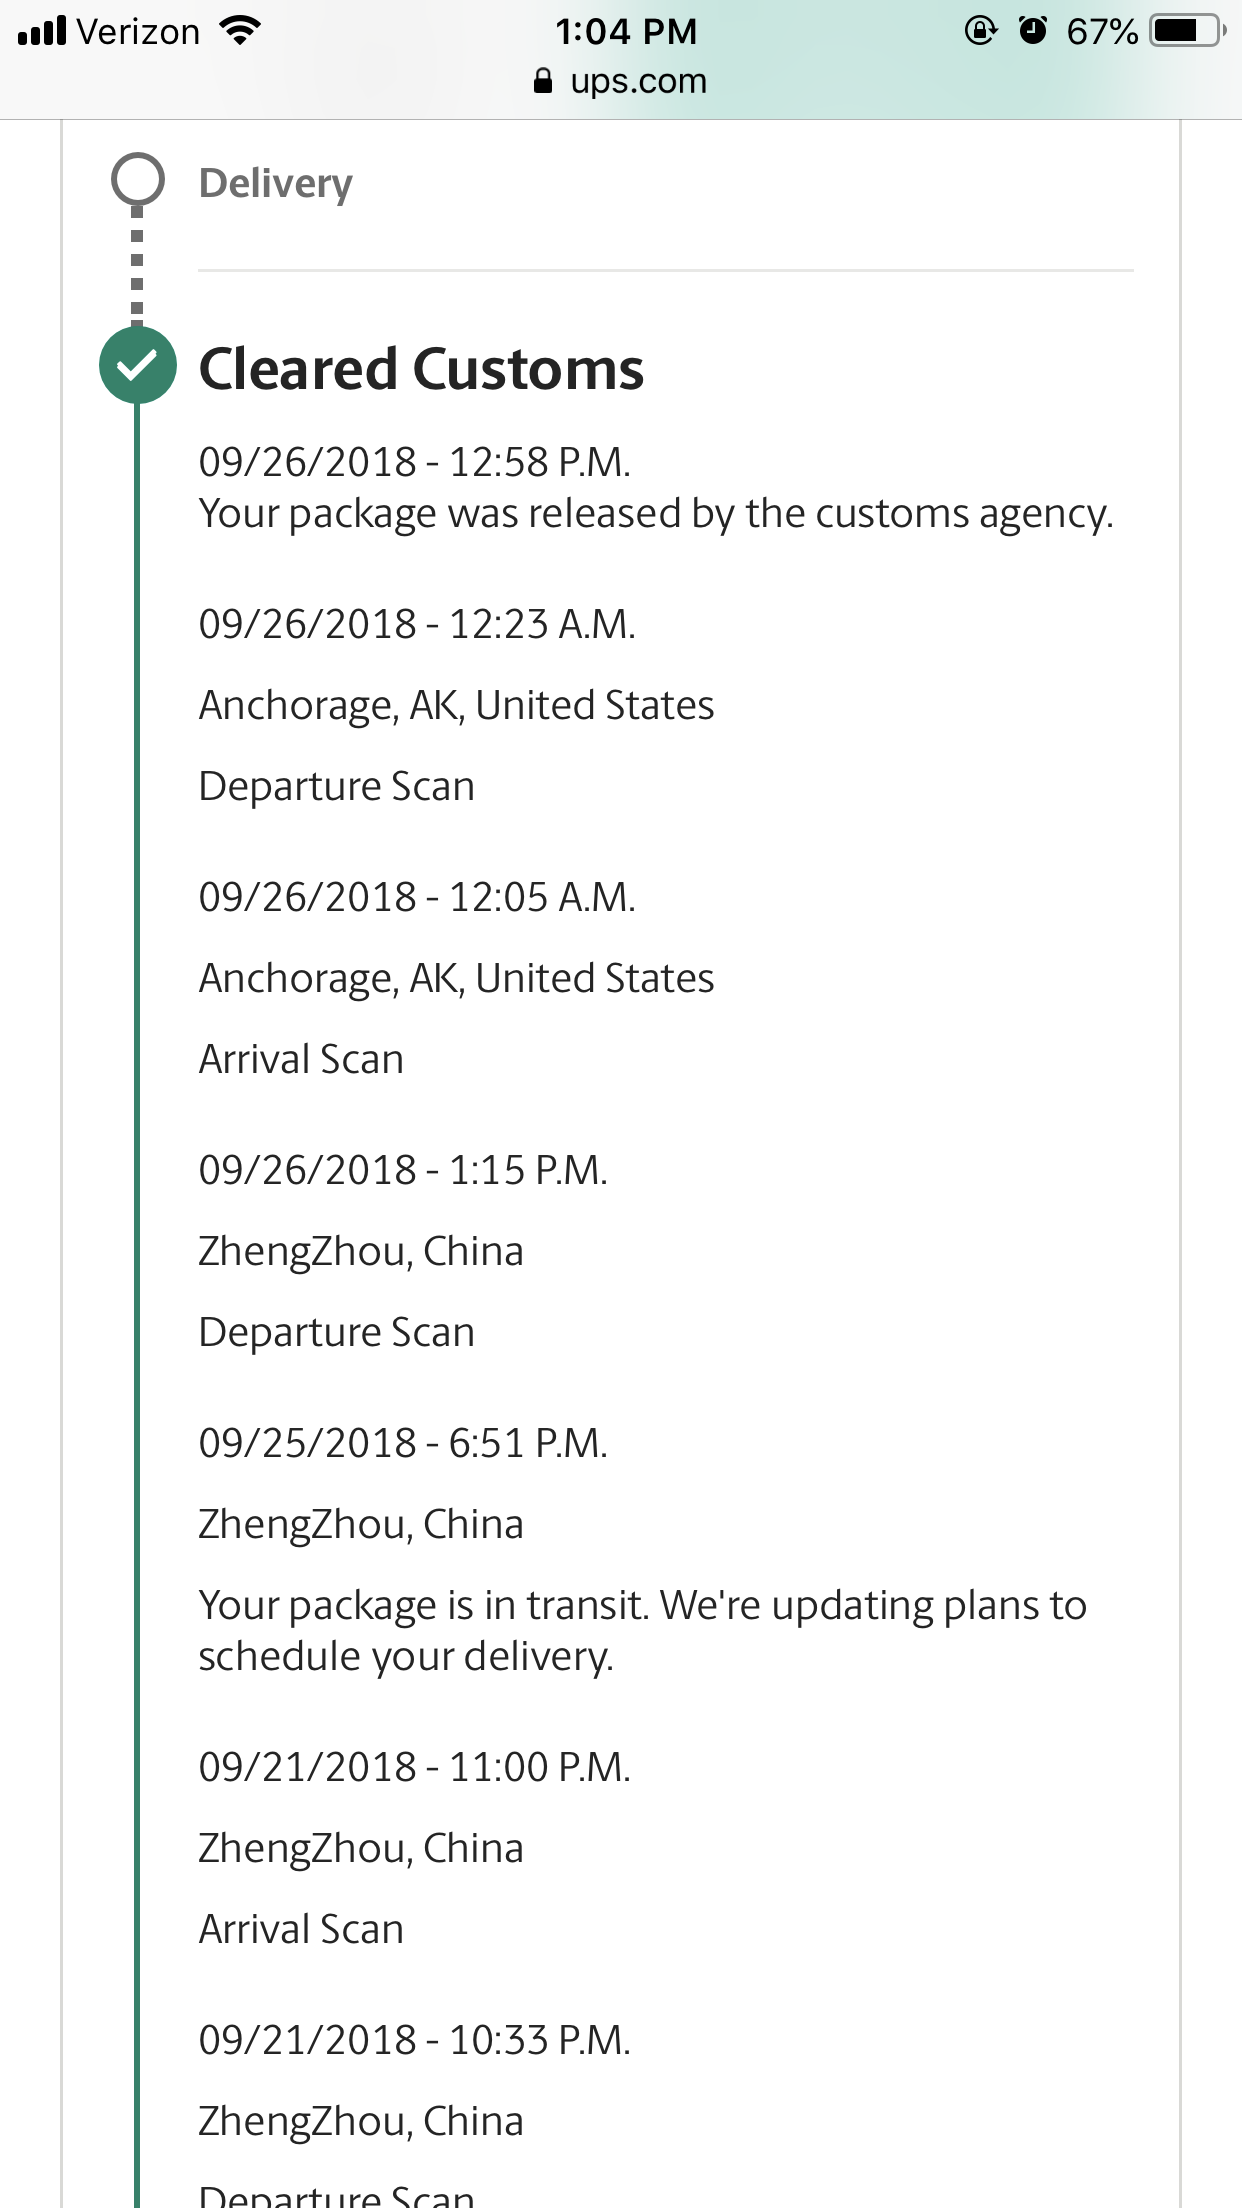Image resolution: width=1242 pixels, height=2208 pixels.
Task: Tap the alarm clock status icon
Action: coord(1033,31)
